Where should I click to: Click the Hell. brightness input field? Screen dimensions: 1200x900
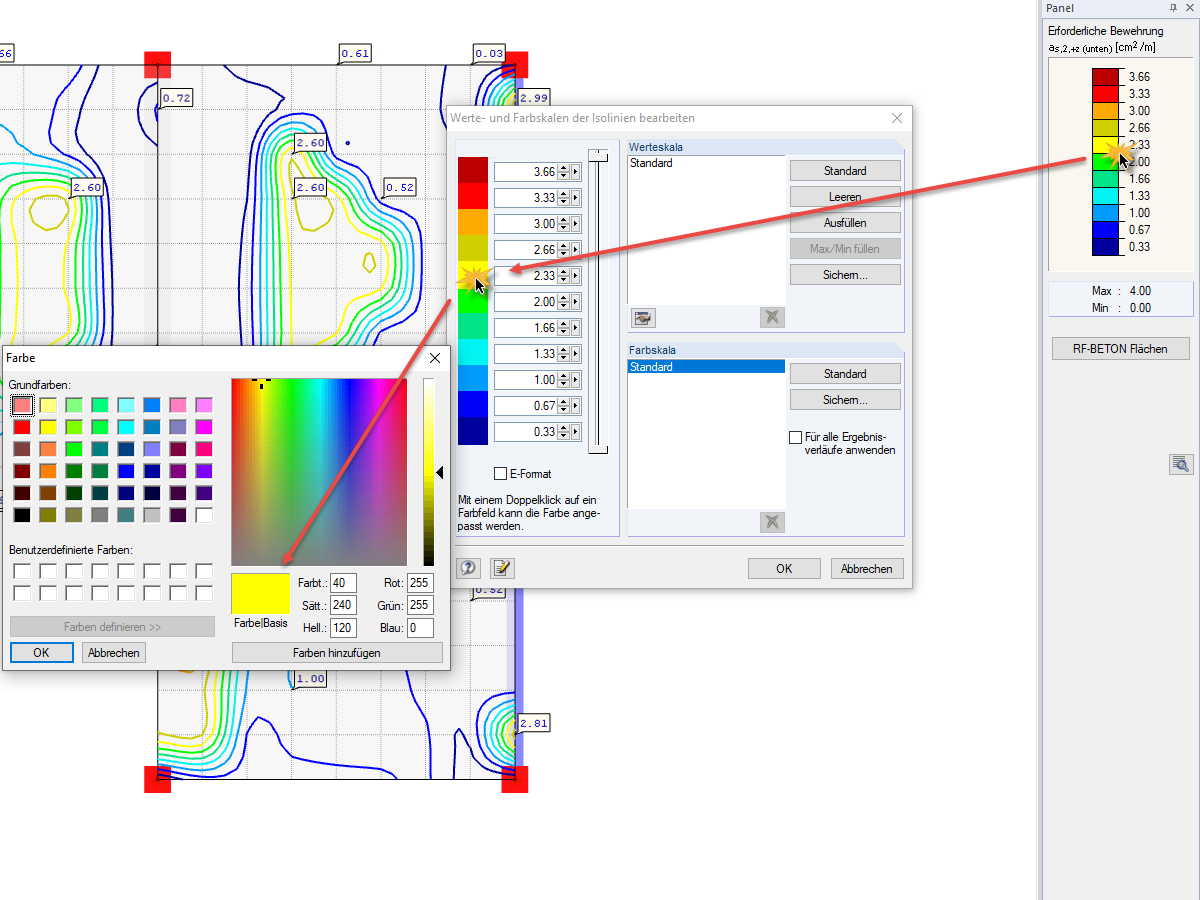point(344,628)
